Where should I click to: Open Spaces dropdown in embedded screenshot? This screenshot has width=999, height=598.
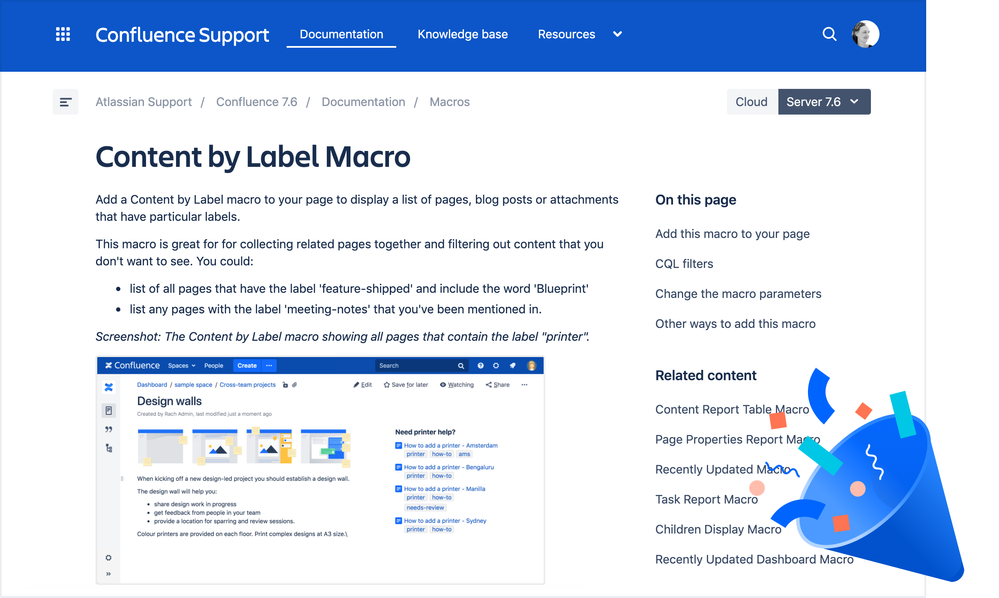pos(182,366)
